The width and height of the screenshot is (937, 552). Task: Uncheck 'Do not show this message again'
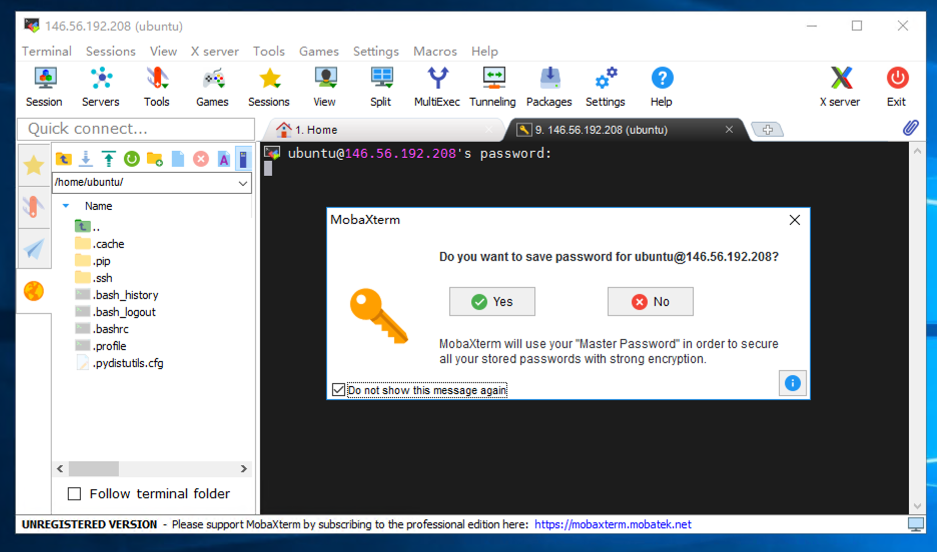click(x=338, y=390)
